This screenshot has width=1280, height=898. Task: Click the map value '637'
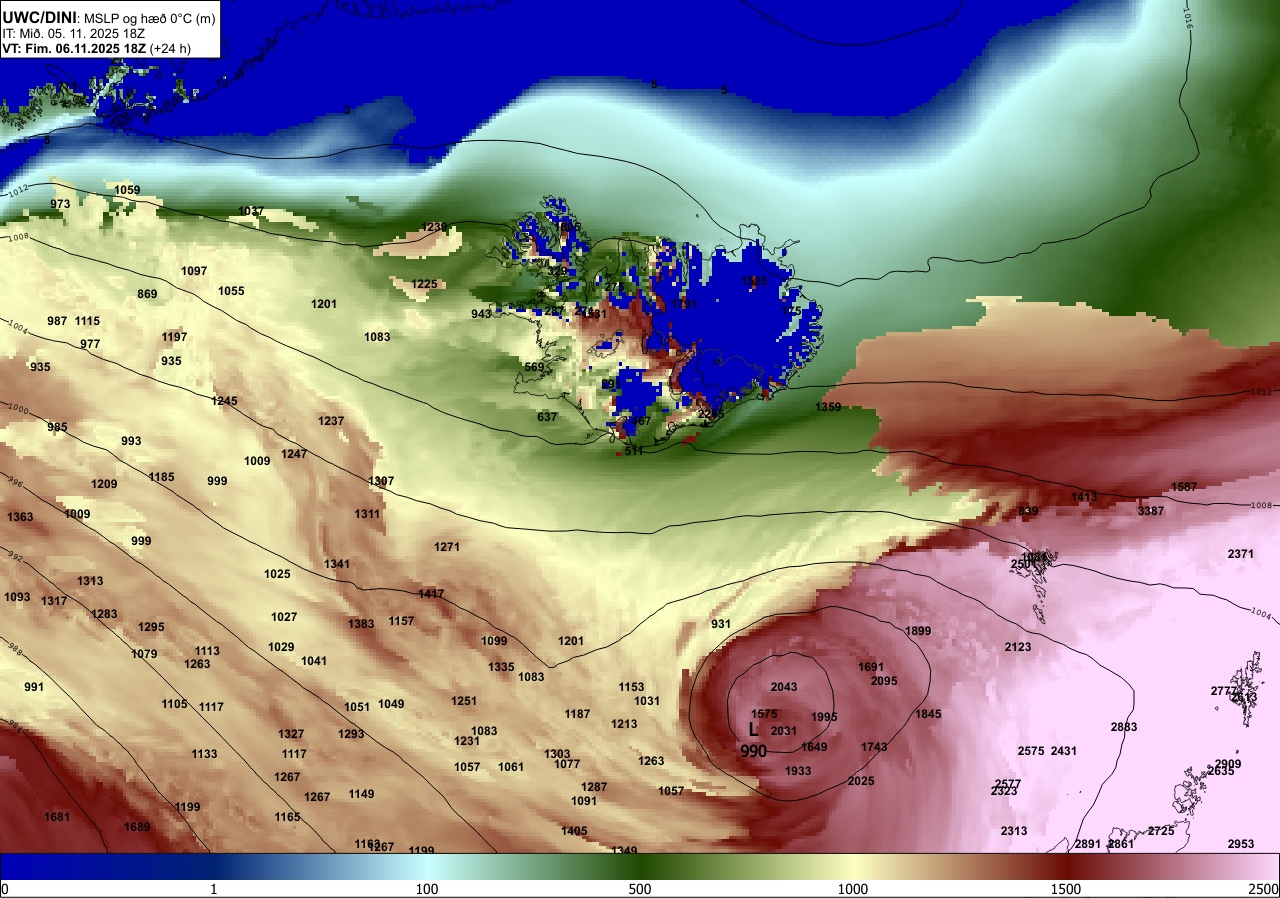tap(547, 417)
